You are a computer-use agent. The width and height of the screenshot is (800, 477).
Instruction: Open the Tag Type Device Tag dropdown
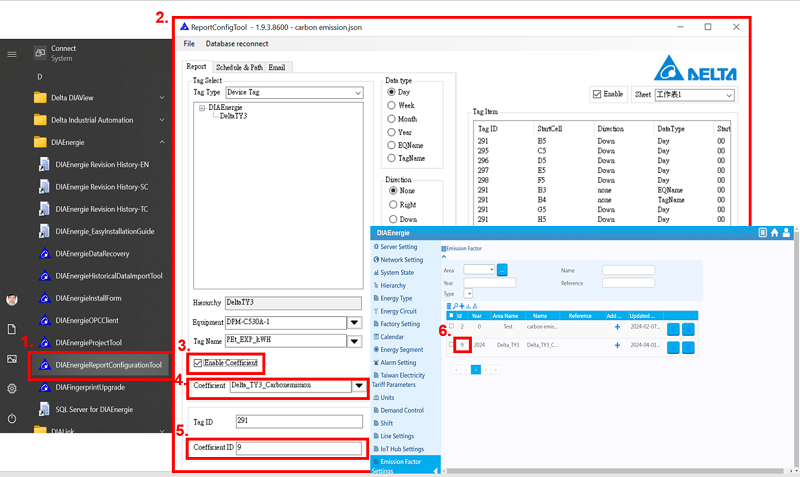point(294,92)
